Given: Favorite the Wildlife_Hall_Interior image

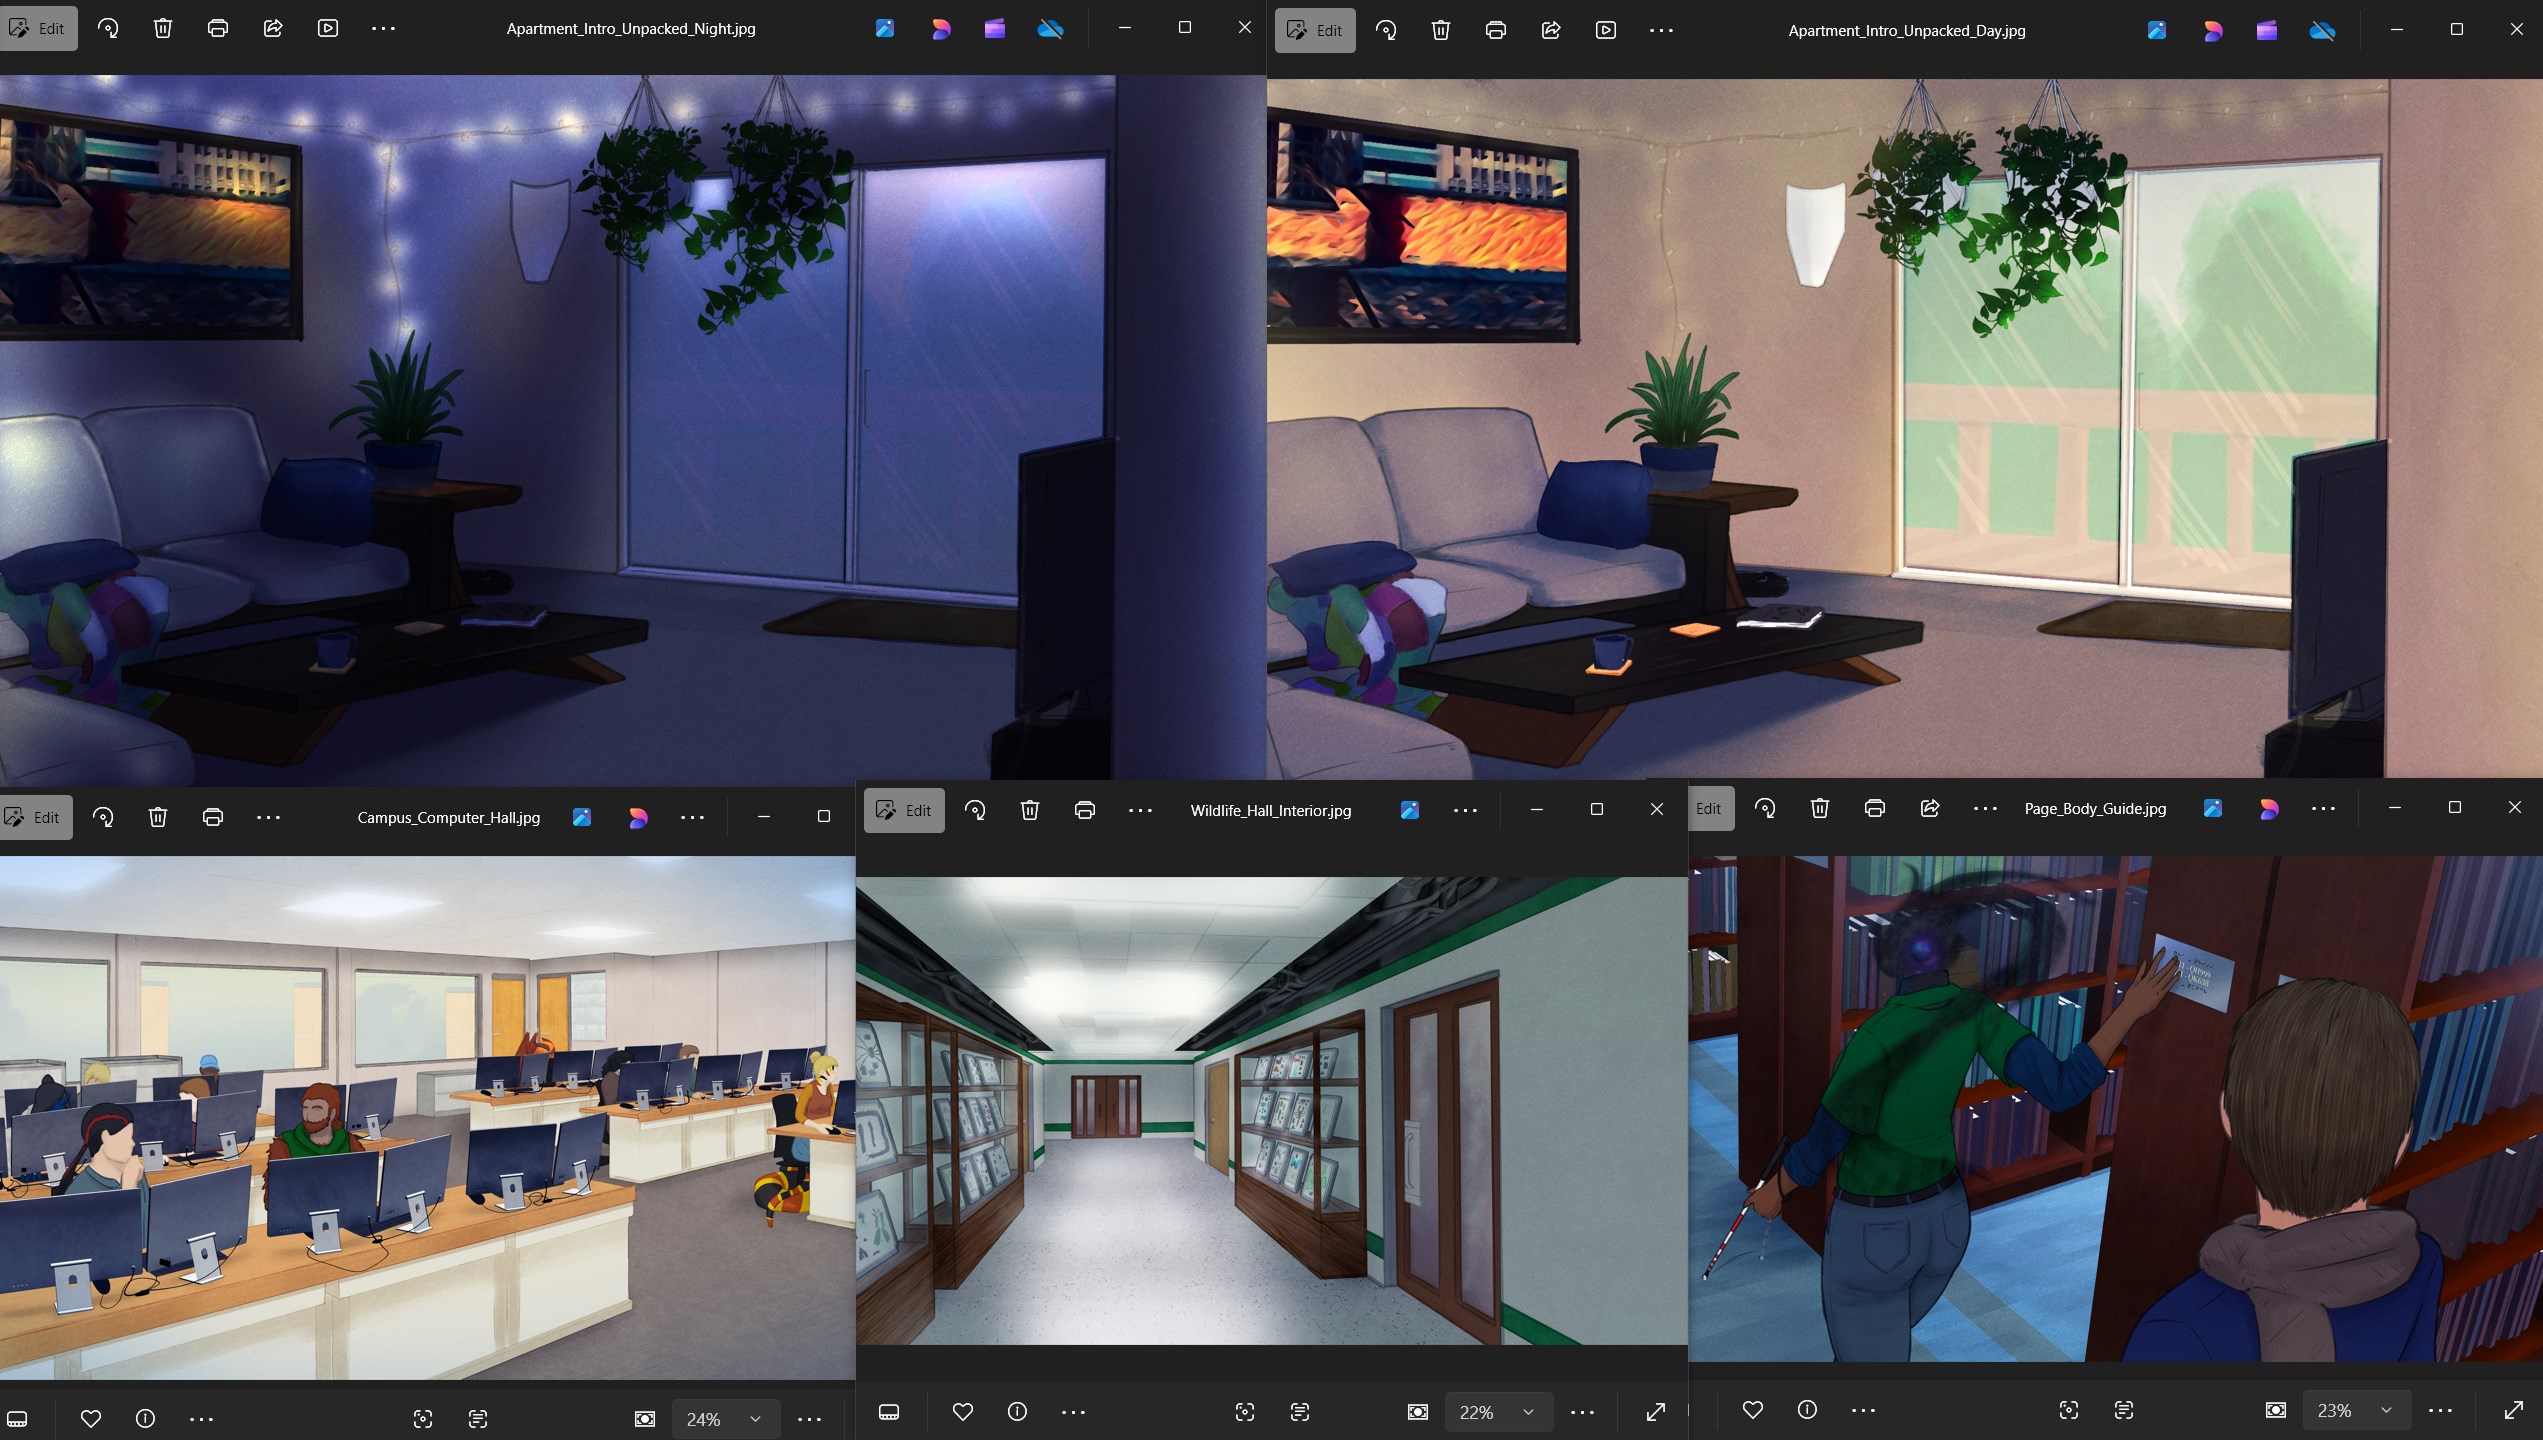Looking at the screenshot, I should (963, 1412).
